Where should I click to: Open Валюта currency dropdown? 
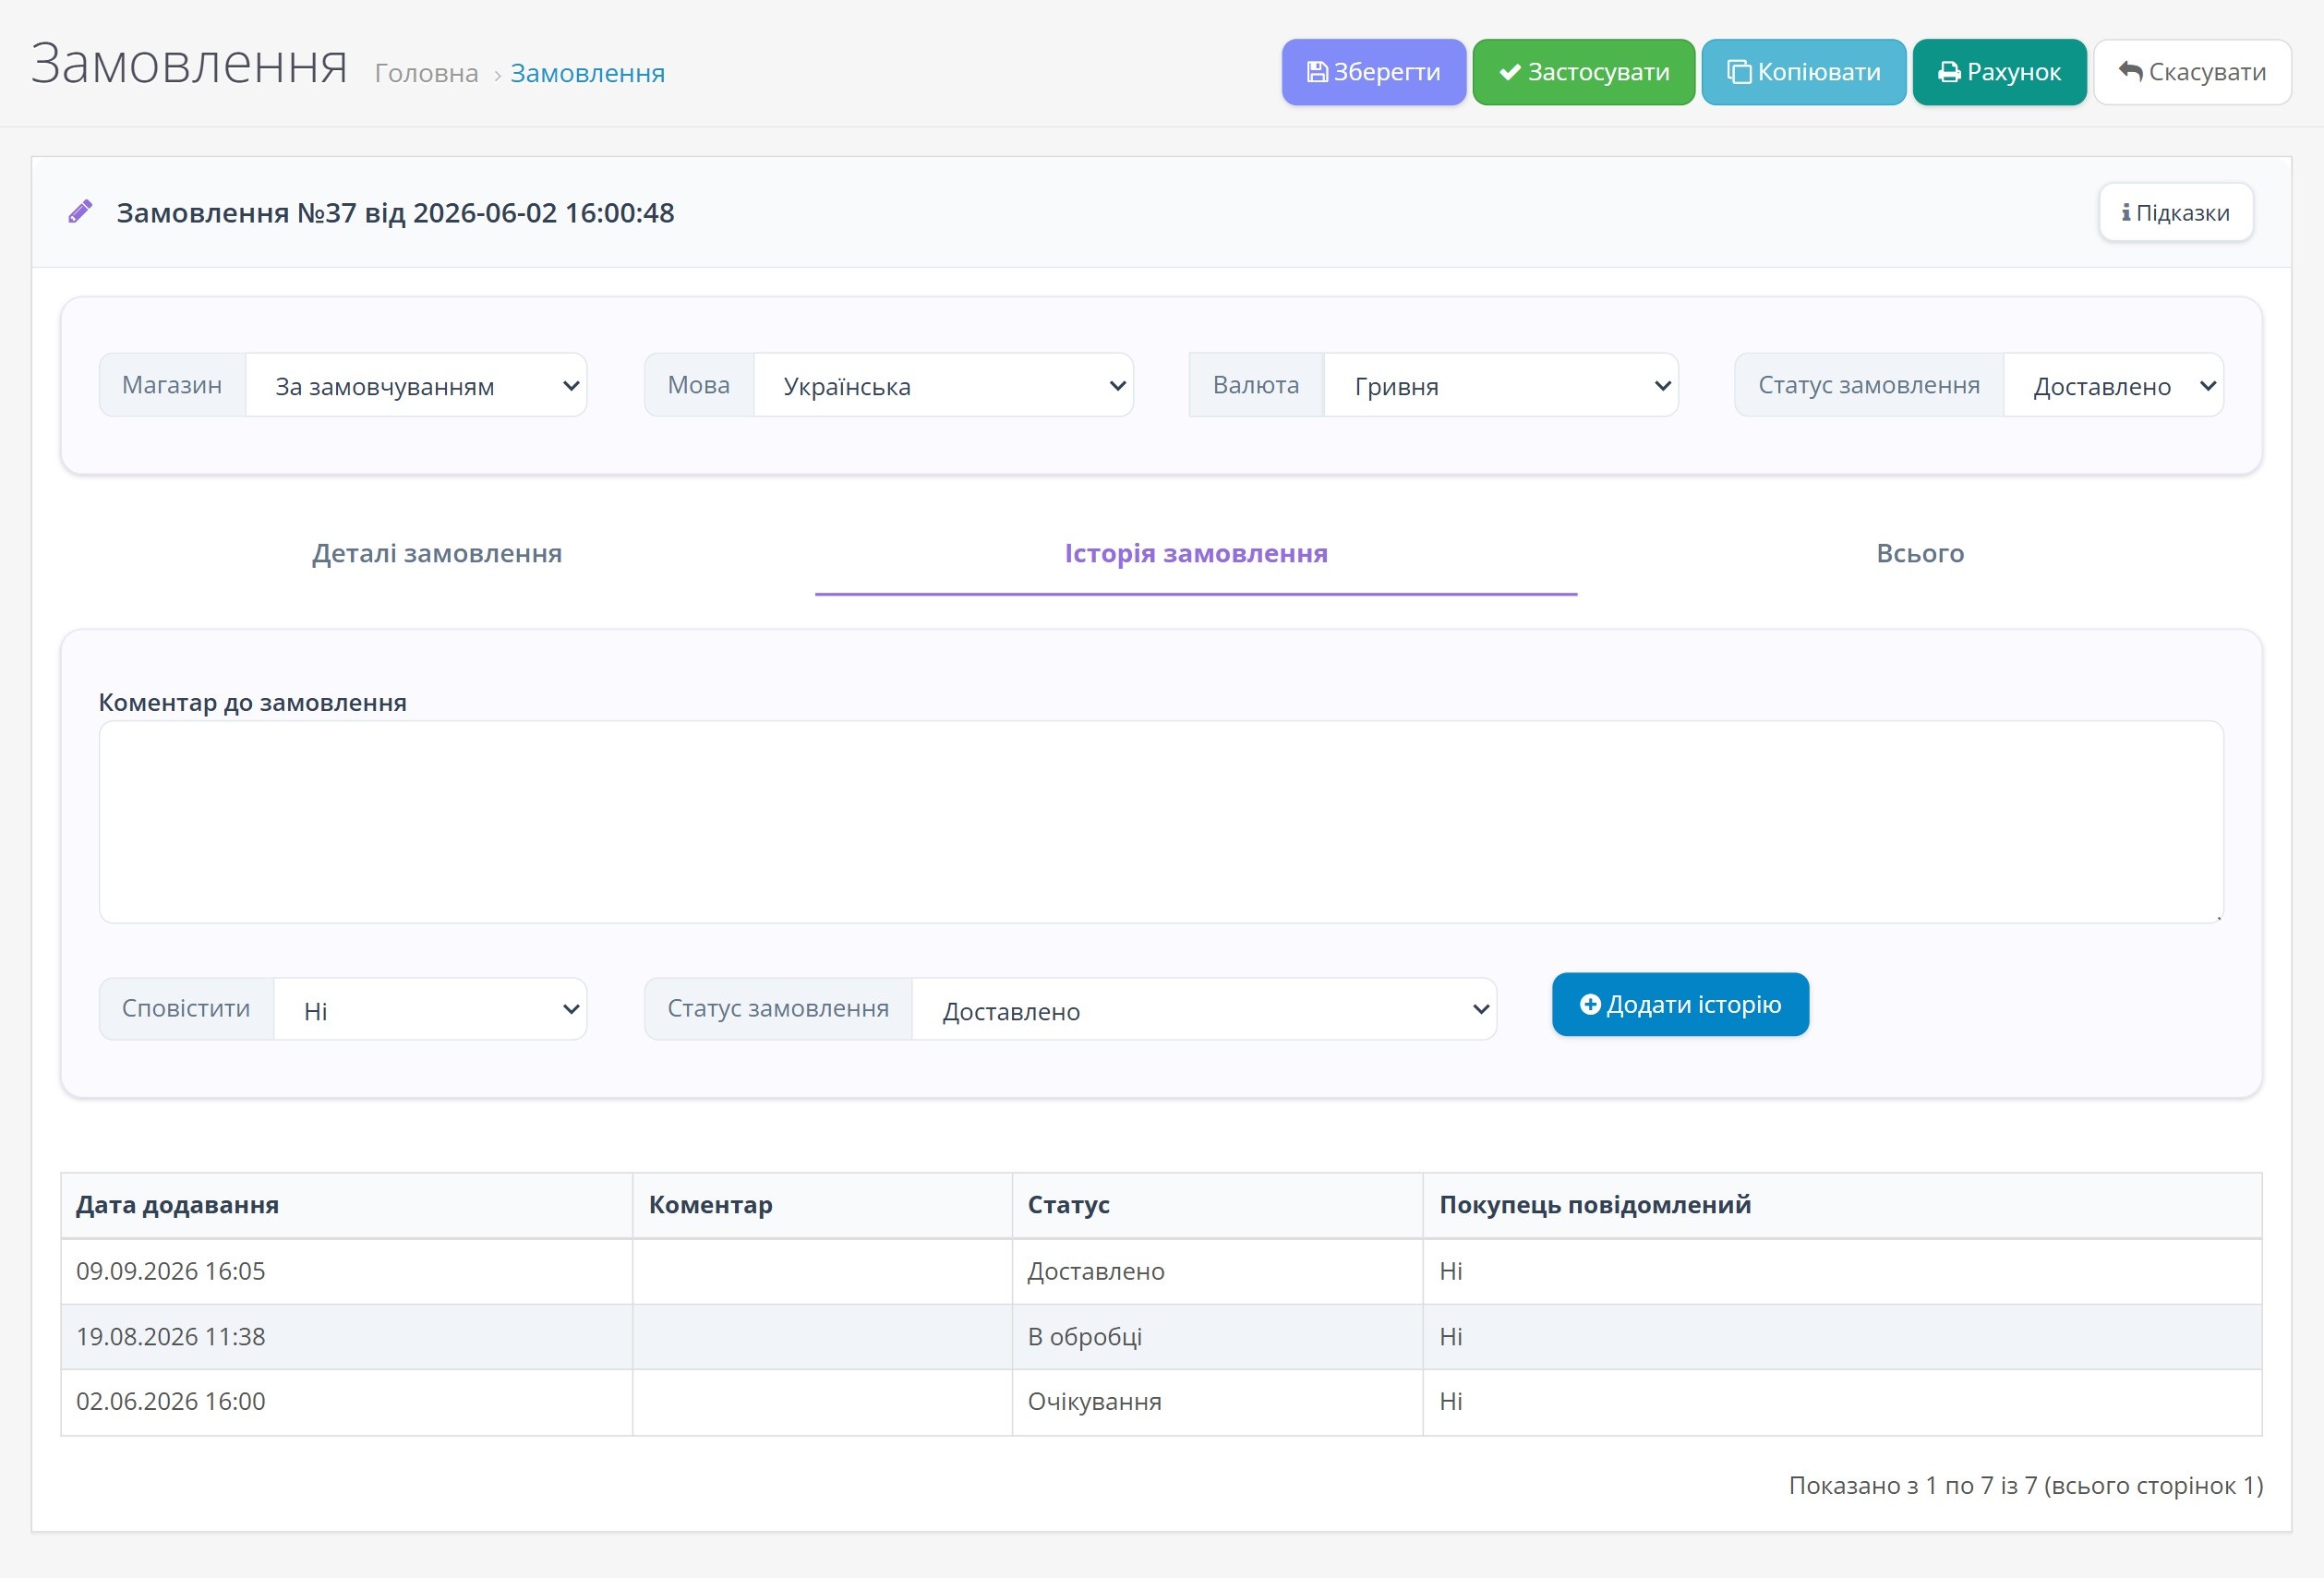(x=1500, y=385)
